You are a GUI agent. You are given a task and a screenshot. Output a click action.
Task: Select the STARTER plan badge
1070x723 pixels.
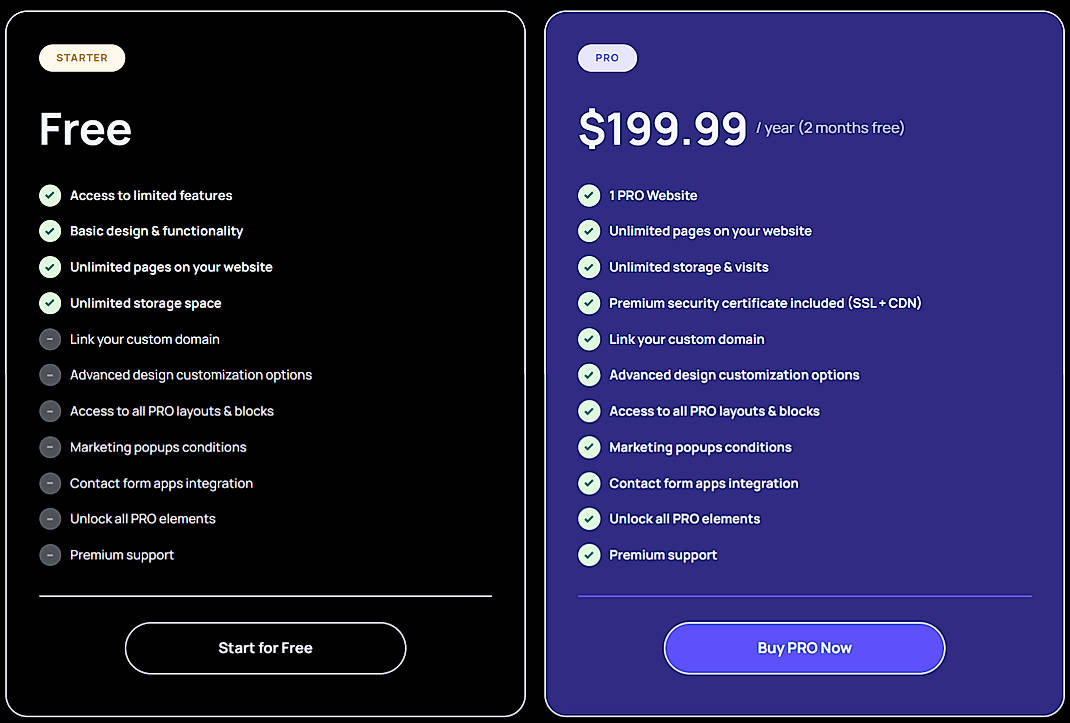tap(82, 58)
